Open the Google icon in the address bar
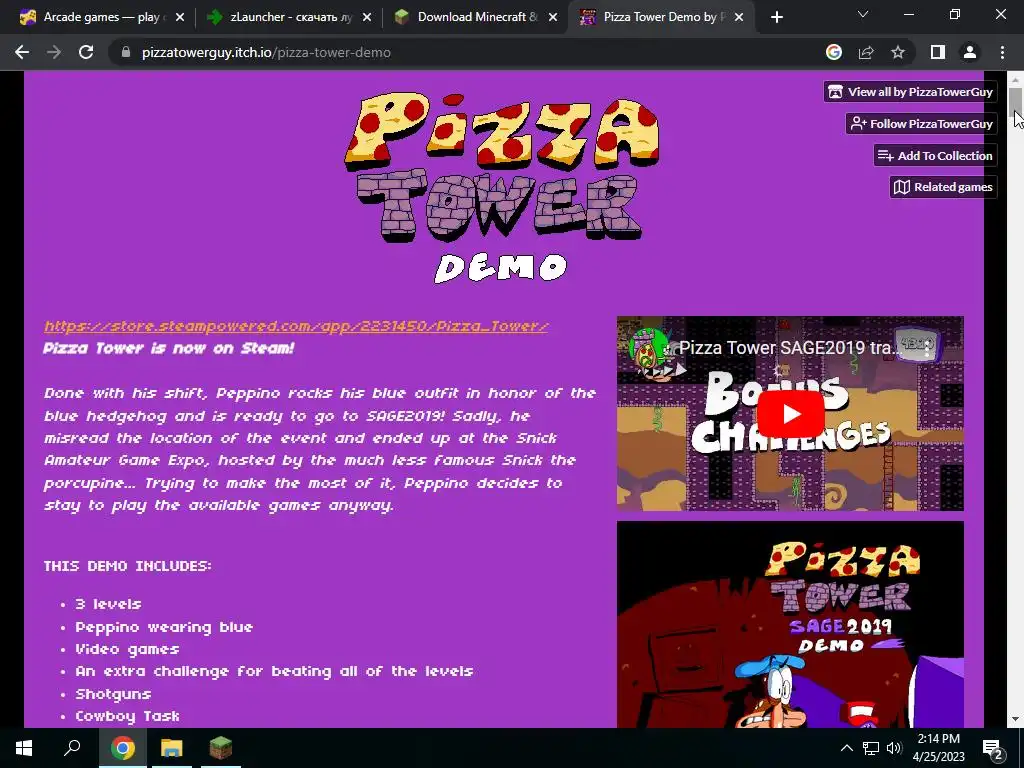 tap(834, 52)
